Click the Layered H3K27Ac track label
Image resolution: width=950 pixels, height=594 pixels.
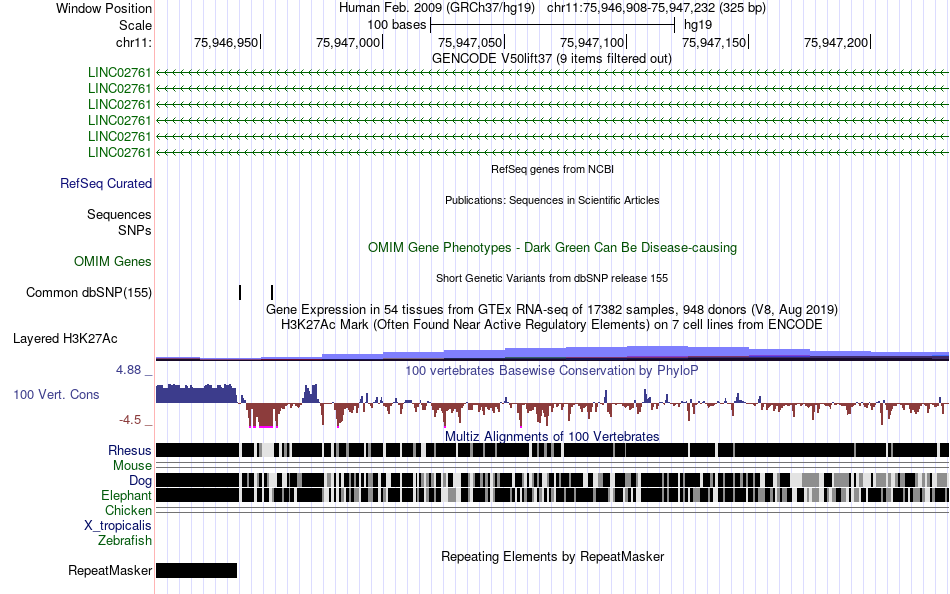coord(65,339)
